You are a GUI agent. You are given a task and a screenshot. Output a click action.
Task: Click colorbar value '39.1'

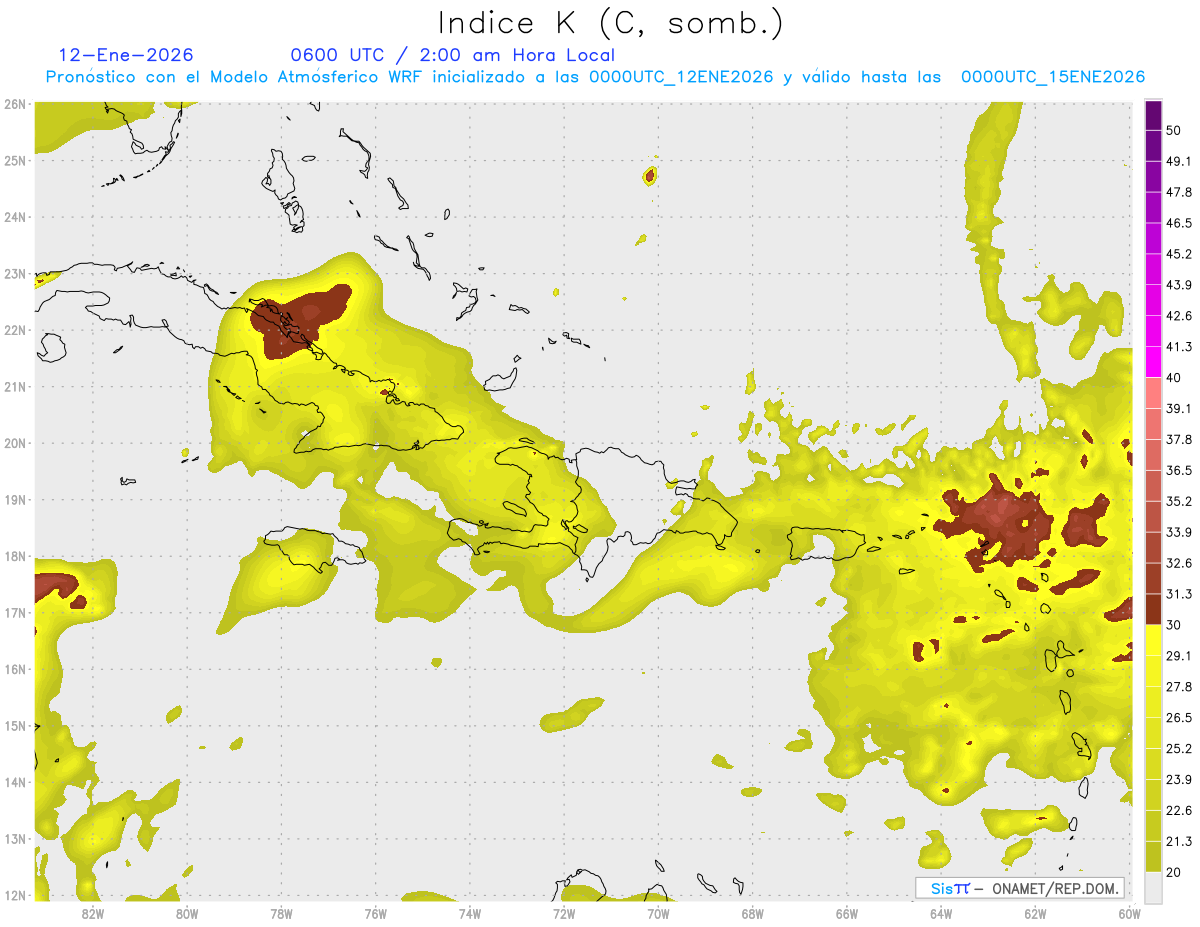[1178, 409]
